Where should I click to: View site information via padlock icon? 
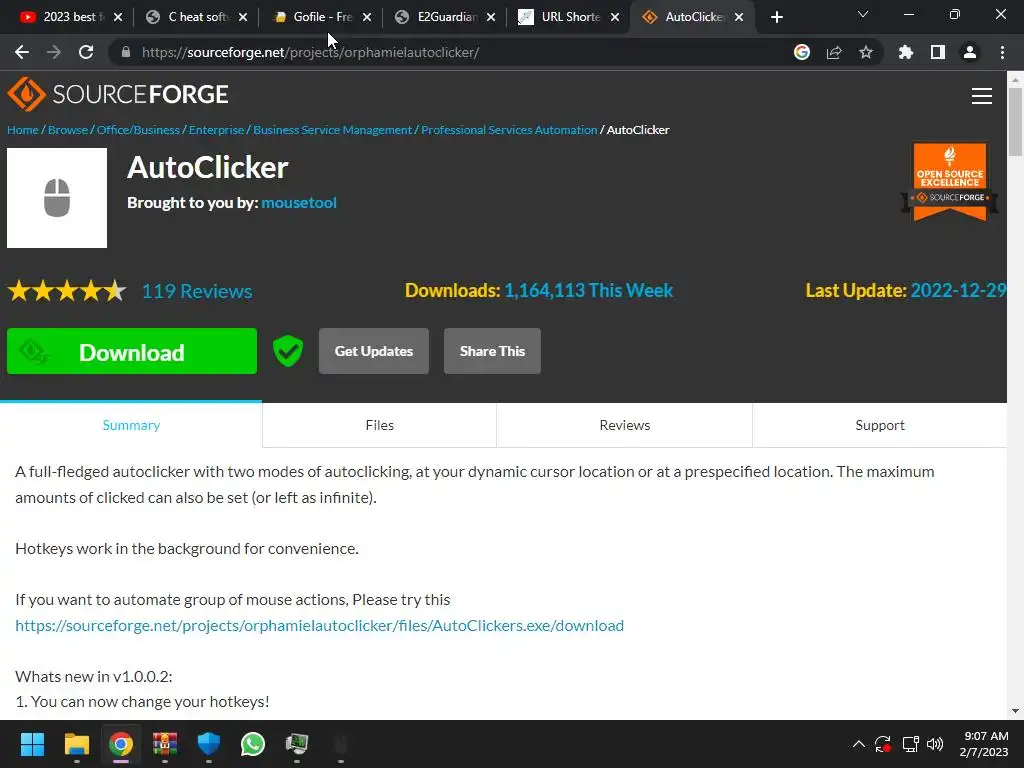pos(126,52)
